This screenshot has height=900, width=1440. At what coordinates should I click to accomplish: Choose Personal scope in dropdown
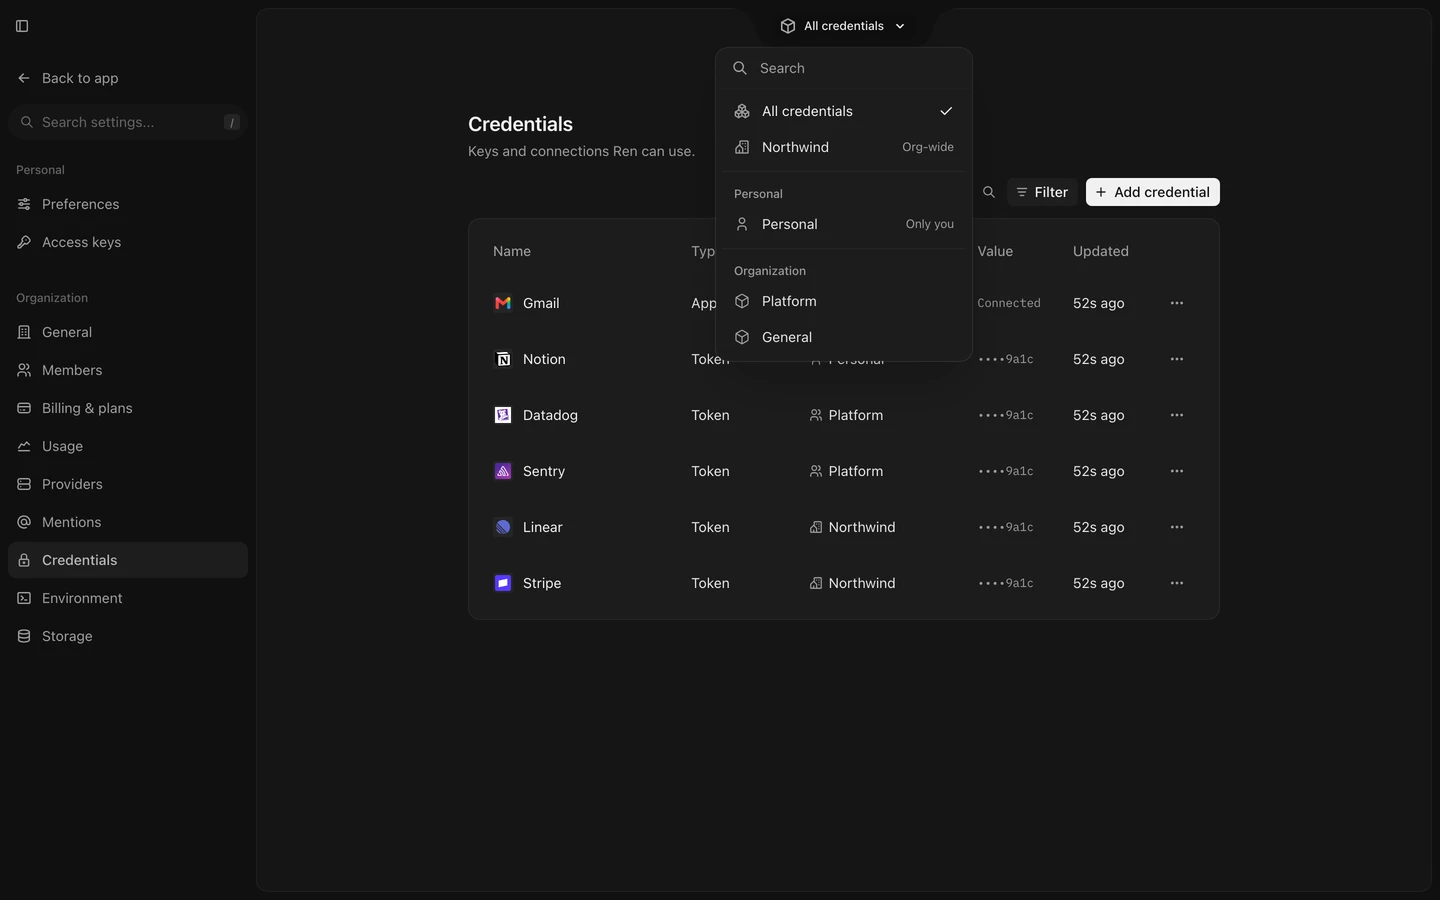pyautogui.click(x=844, y=224)
